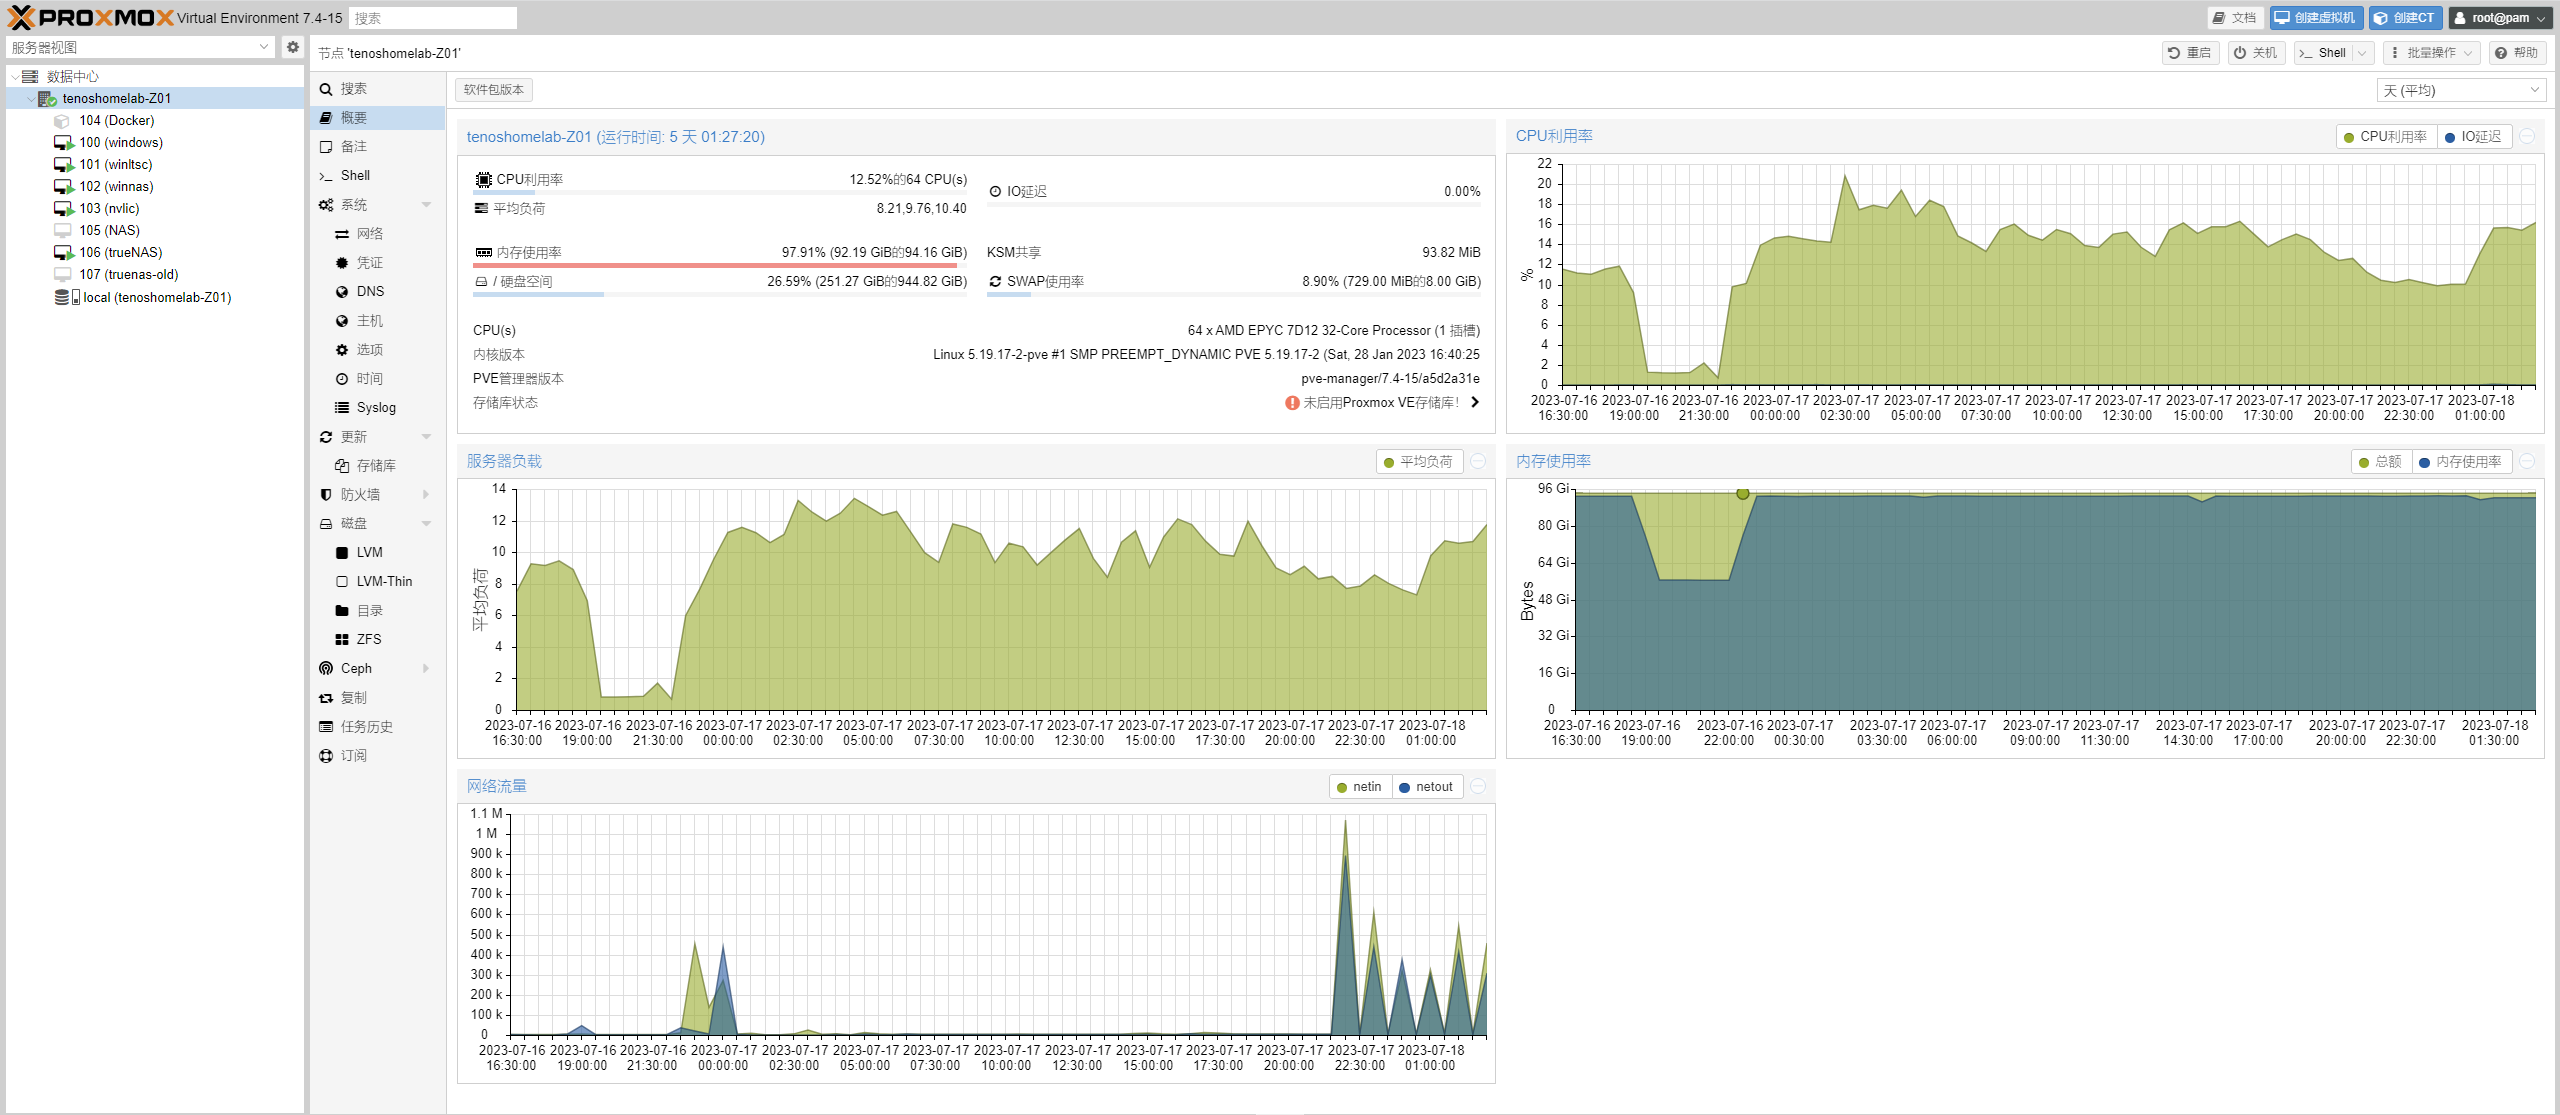The width and height of the screenshot is (2560, 1115).
Task: Click the network (网络) arrows icon
Action: 342,234
